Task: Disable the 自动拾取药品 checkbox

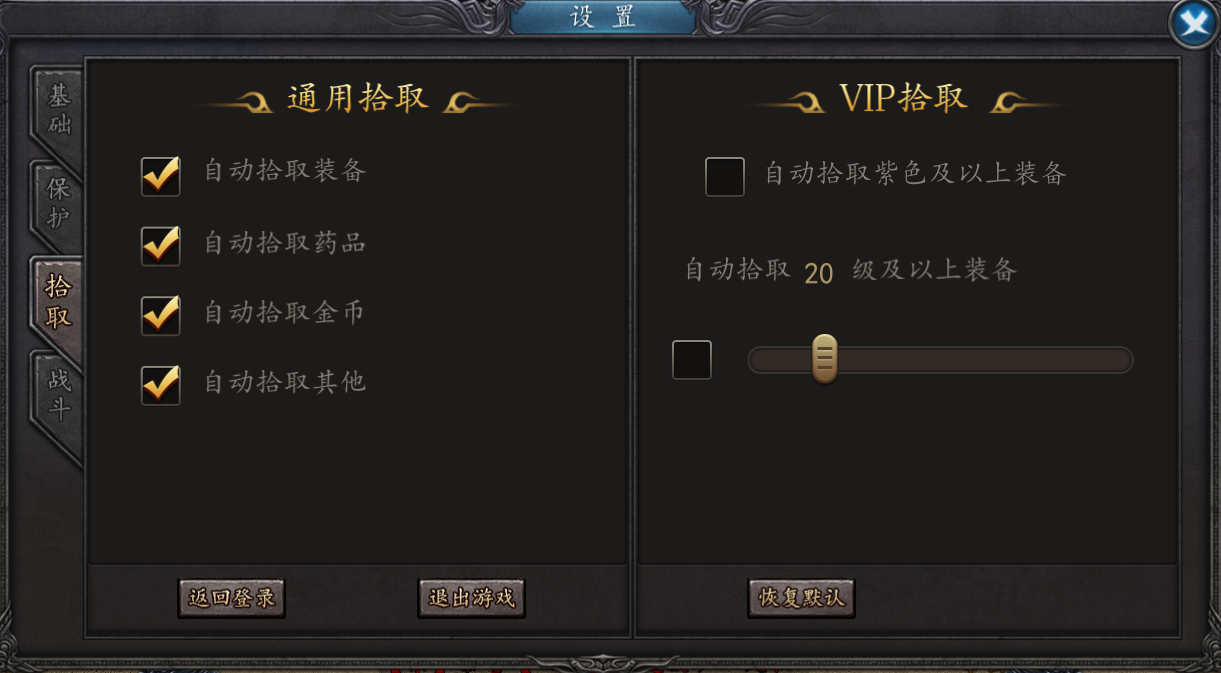Action: (x=161, y=245)
